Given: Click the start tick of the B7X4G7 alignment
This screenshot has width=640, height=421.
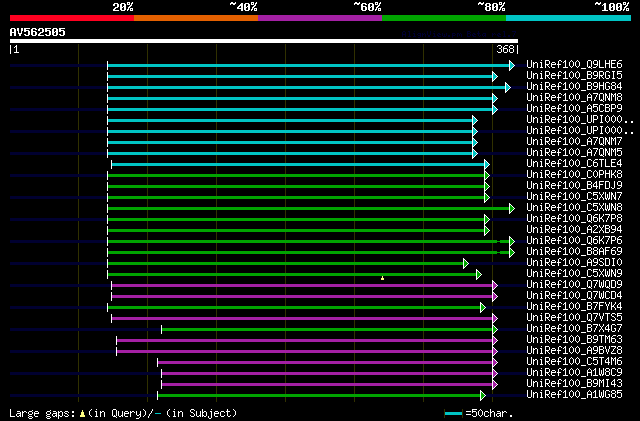Looking at the screenshot, I should pyautogui.click(x=161, y=330).
